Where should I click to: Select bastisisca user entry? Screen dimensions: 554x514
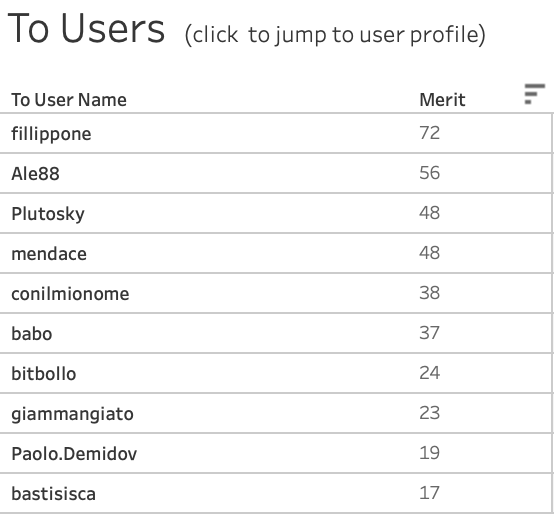point(53,494)
